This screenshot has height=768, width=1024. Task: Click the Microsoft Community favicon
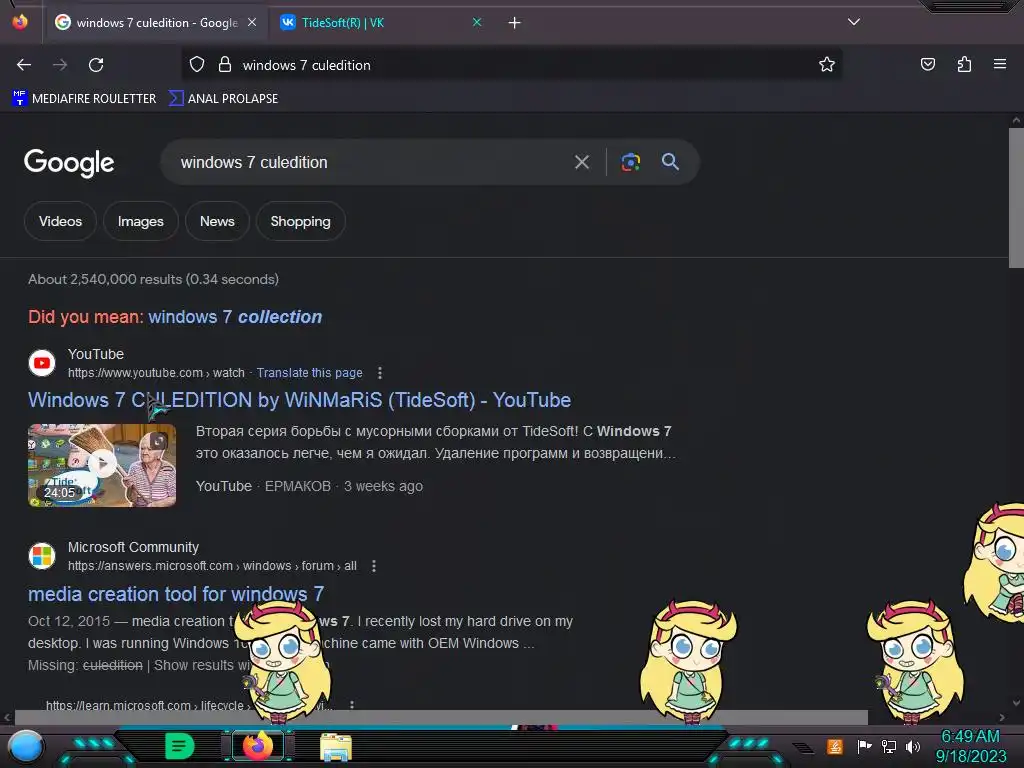coord(42,556)
